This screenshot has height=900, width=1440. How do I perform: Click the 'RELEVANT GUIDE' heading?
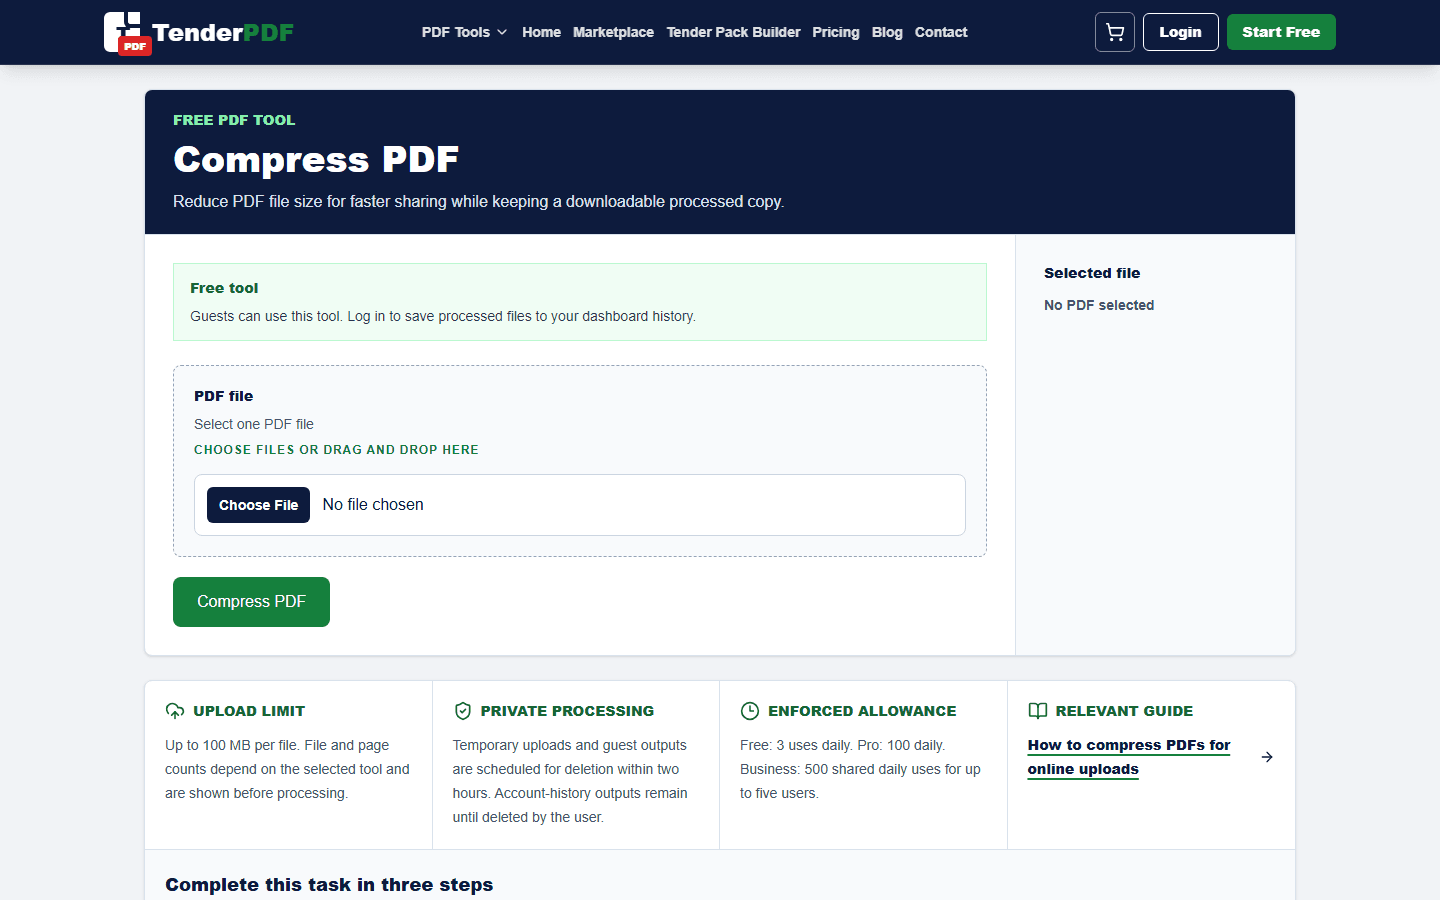[1124, 711]
